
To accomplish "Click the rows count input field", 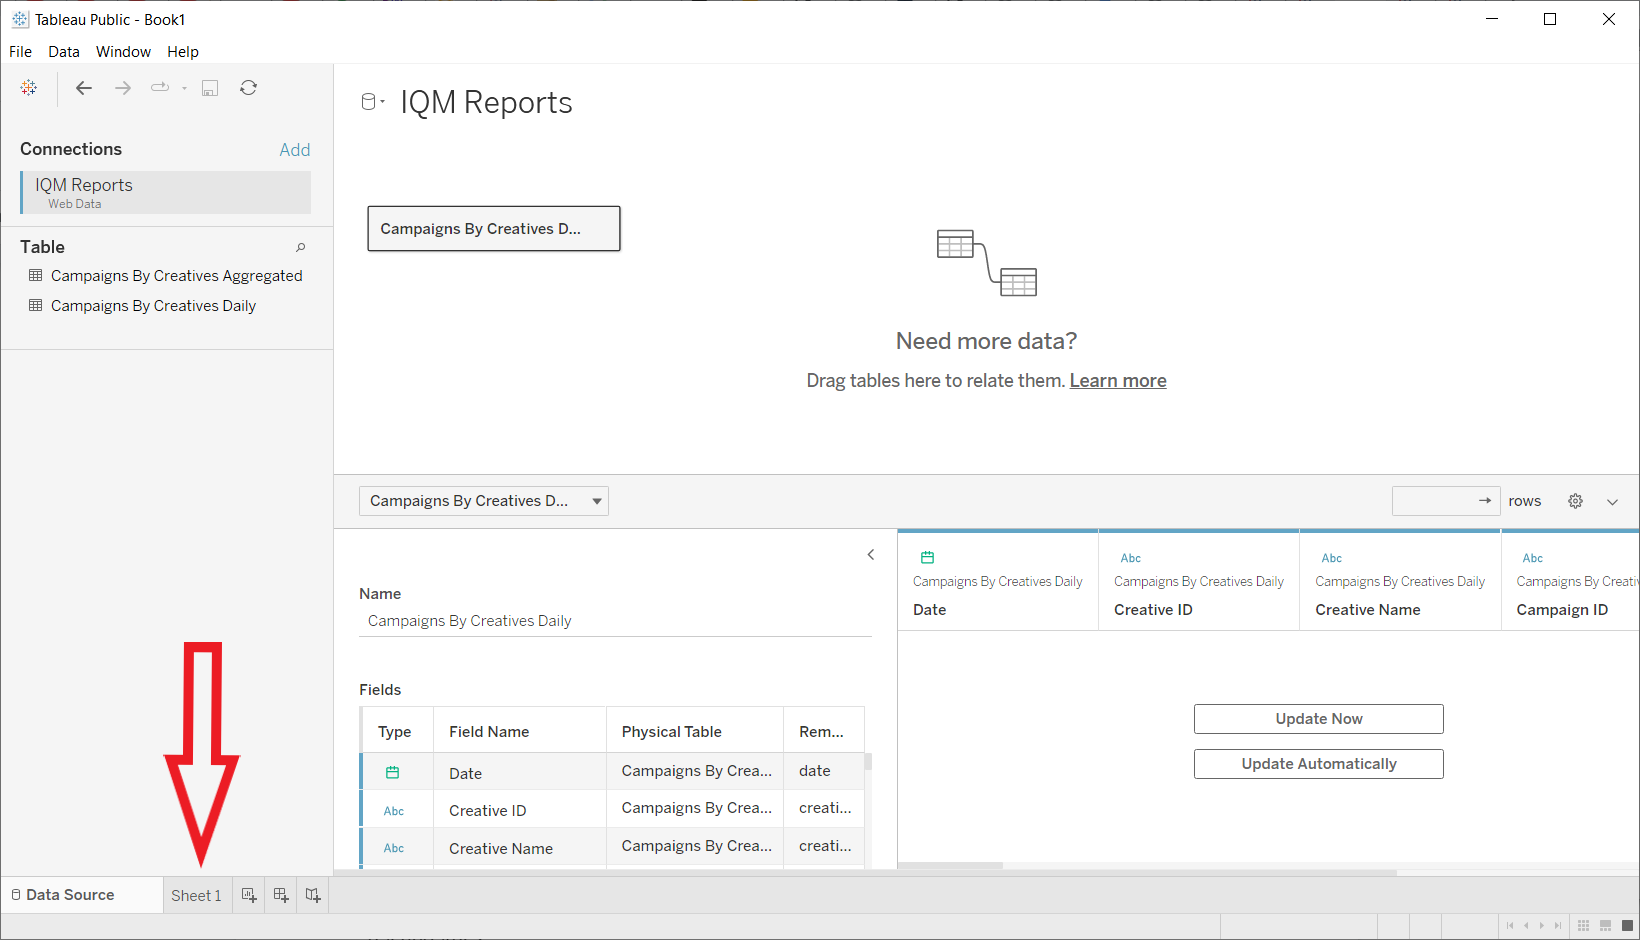I will click(1434, 501).
